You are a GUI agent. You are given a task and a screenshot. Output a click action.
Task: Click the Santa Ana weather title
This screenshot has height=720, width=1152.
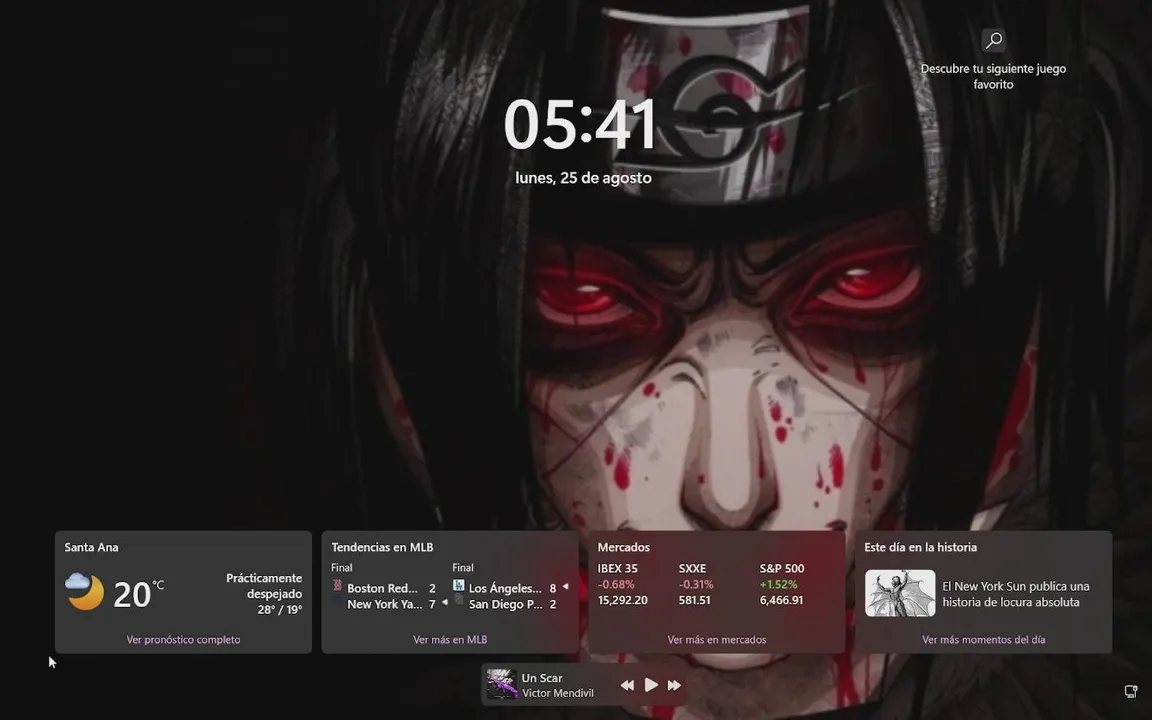(x=91, y=547)
